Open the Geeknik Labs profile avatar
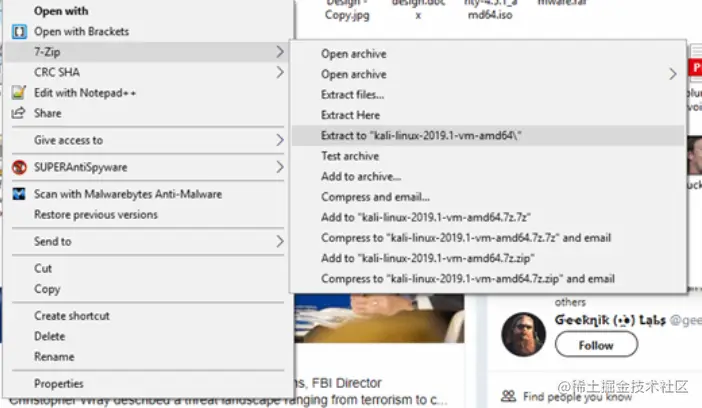The width and height of the screenshot is (702, 408). pyautogui.click(x=523, y=334)
